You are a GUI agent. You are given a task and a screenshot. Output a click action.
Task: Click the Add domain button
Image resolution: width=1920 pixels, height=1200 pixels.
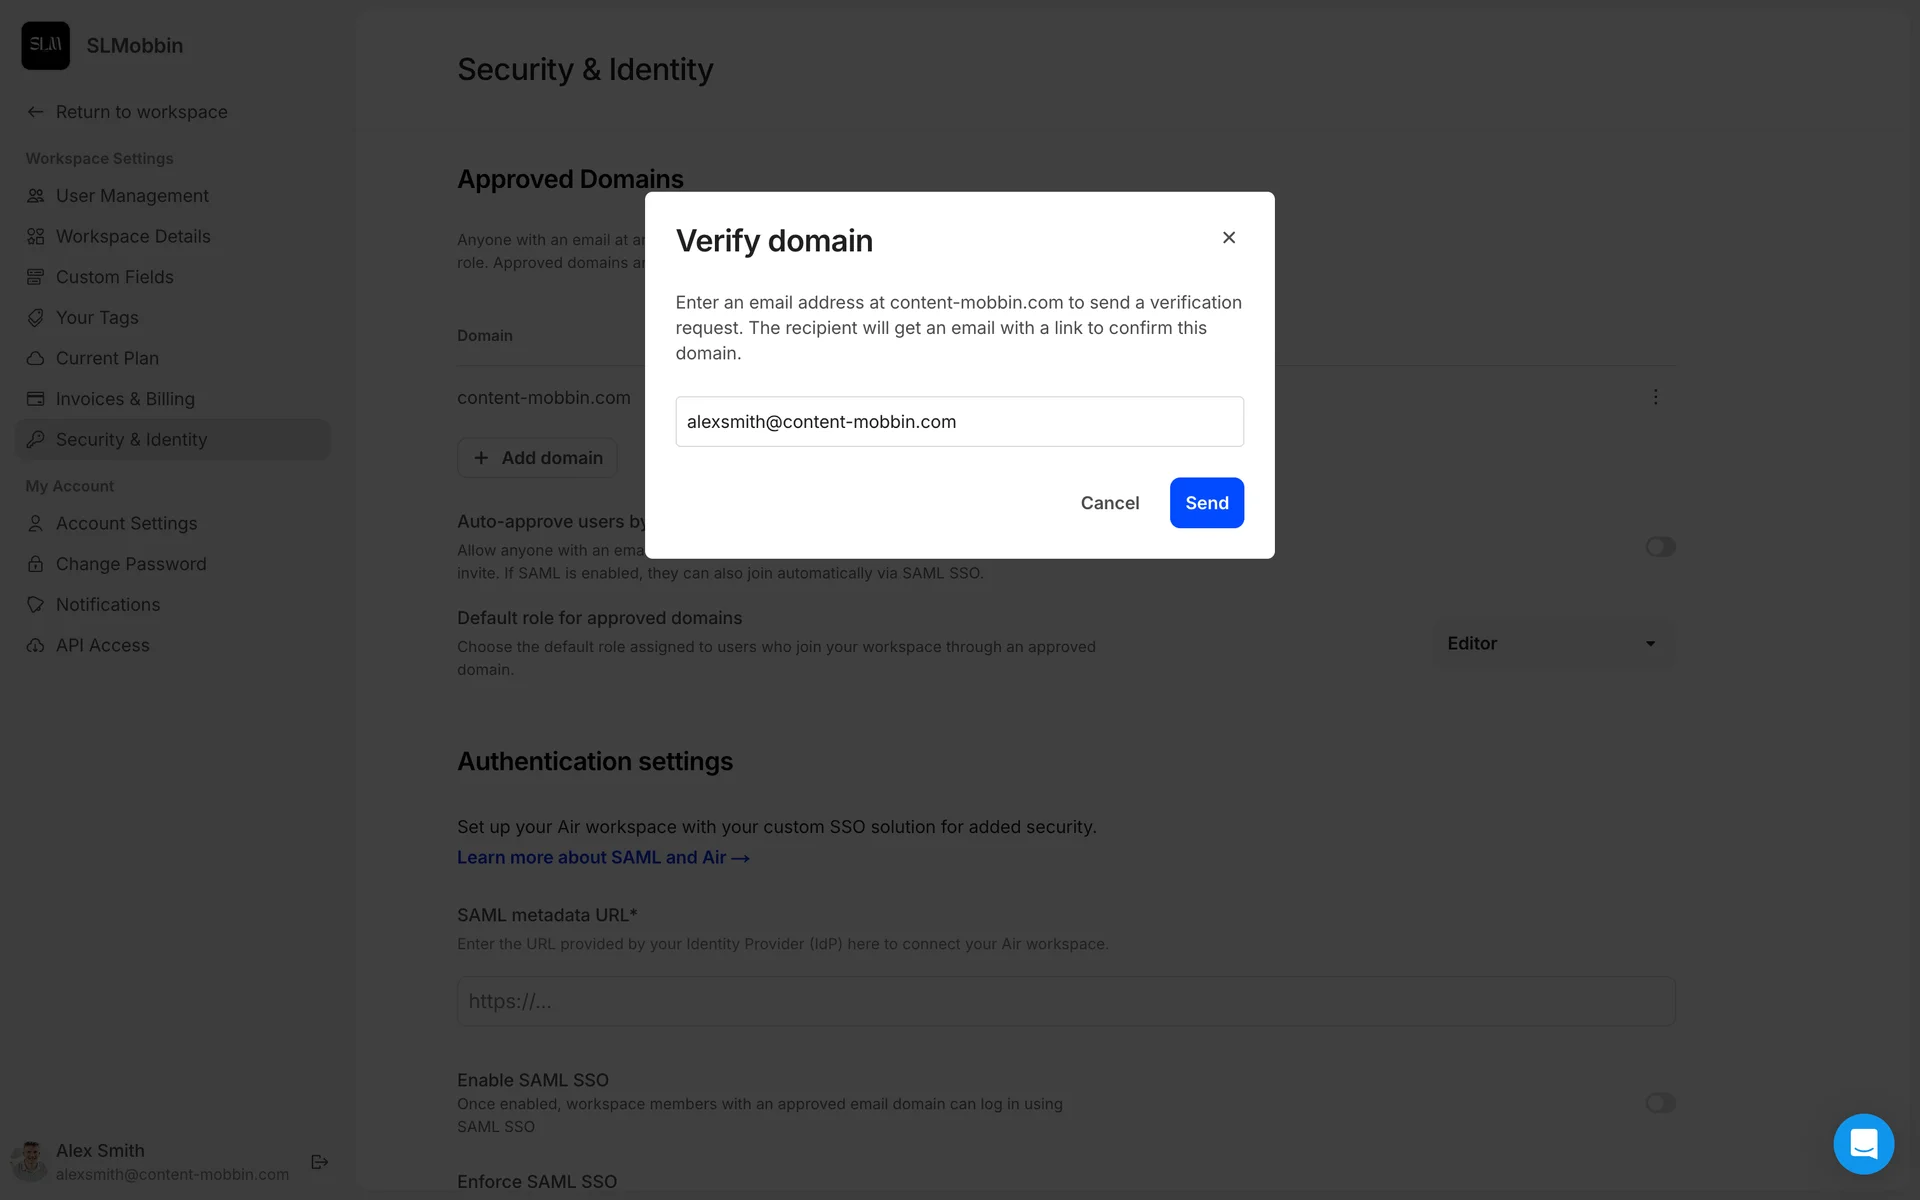(x=538, y=458)
